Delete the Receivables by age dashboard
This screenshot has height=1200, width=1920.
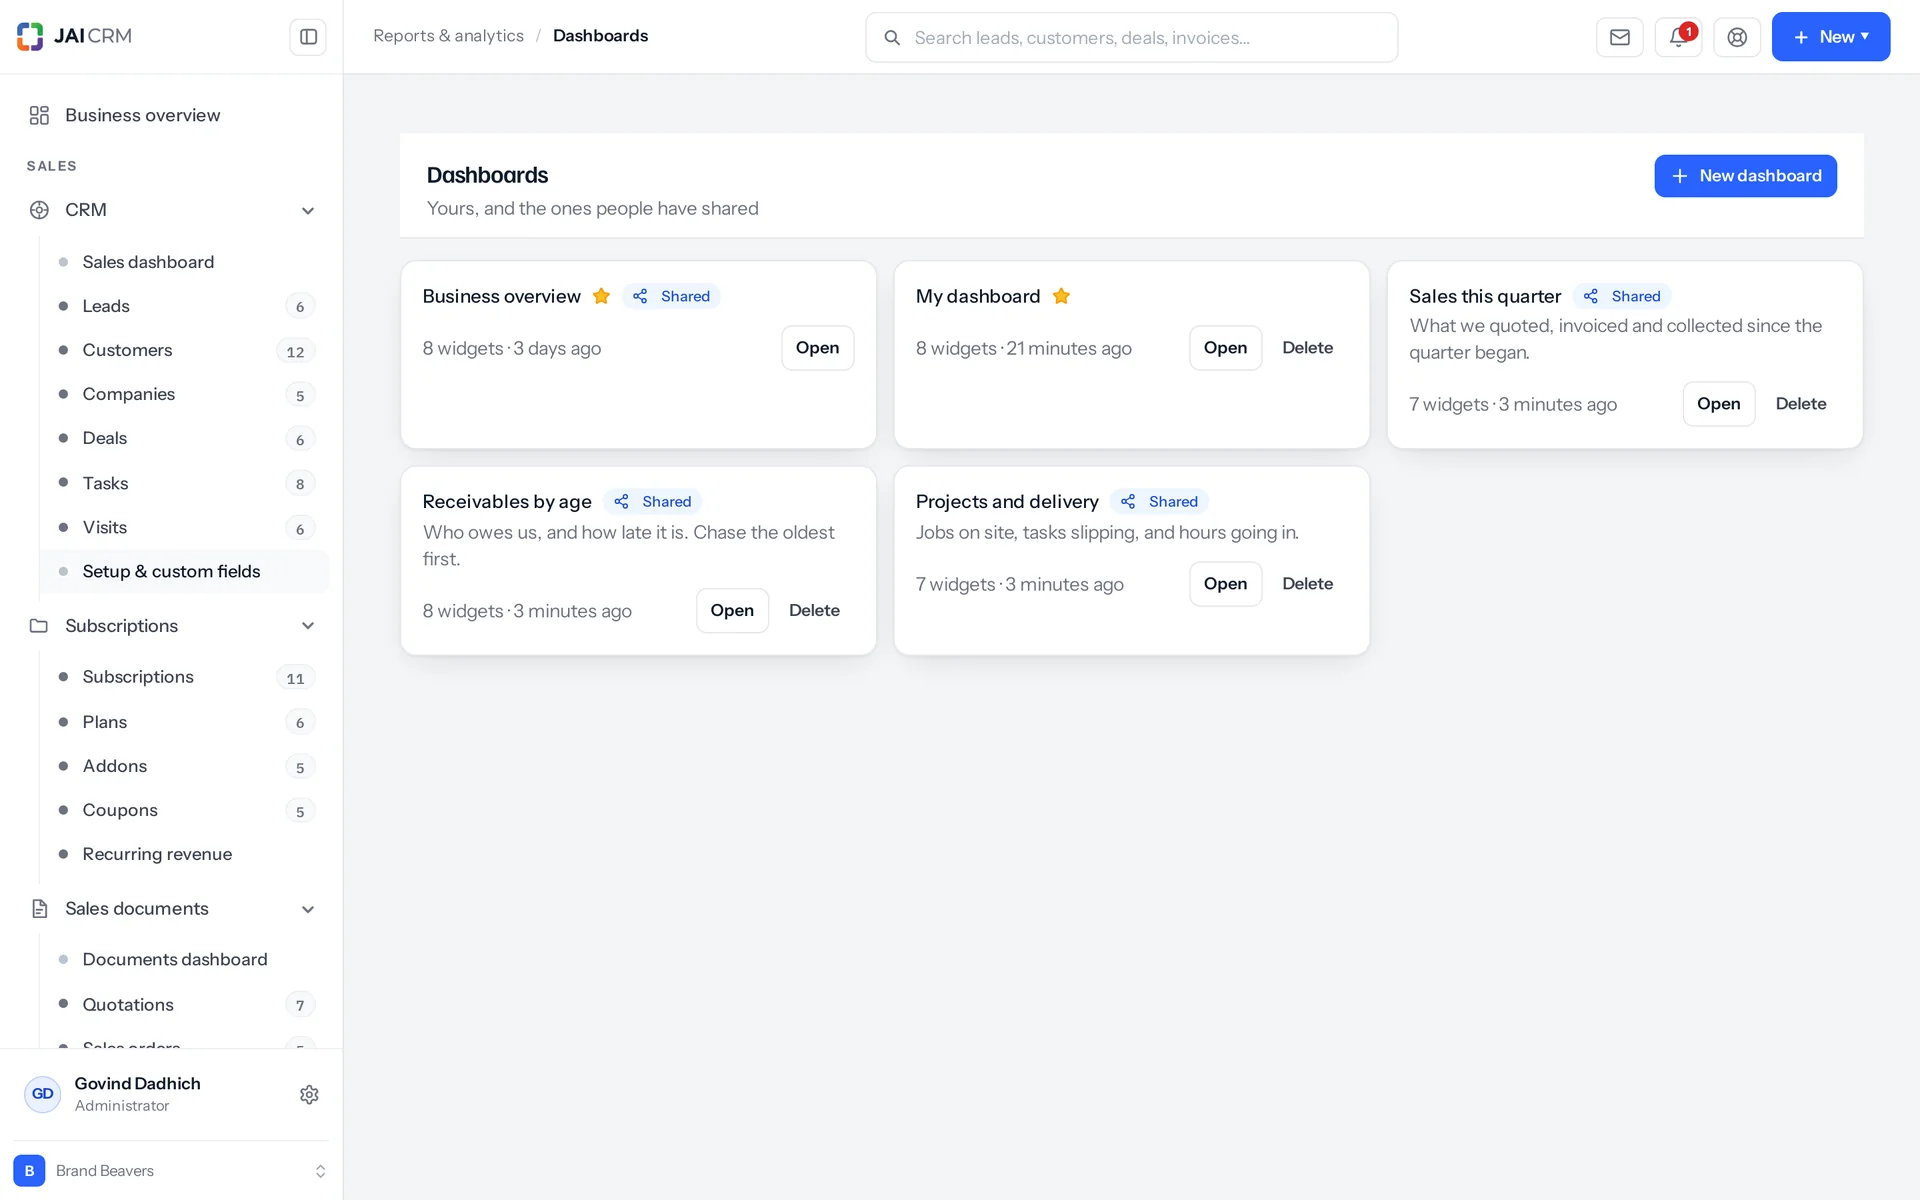[814, 611]
